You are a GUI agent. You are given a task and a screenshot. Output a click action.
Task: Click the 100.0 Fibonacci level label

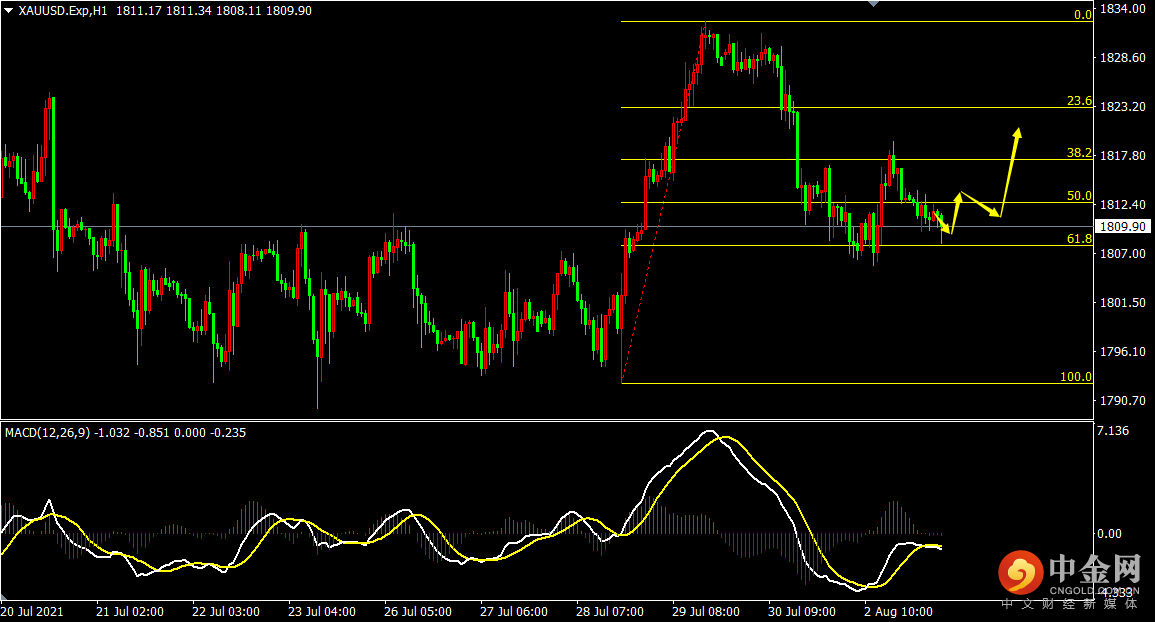click(1075, 377)
